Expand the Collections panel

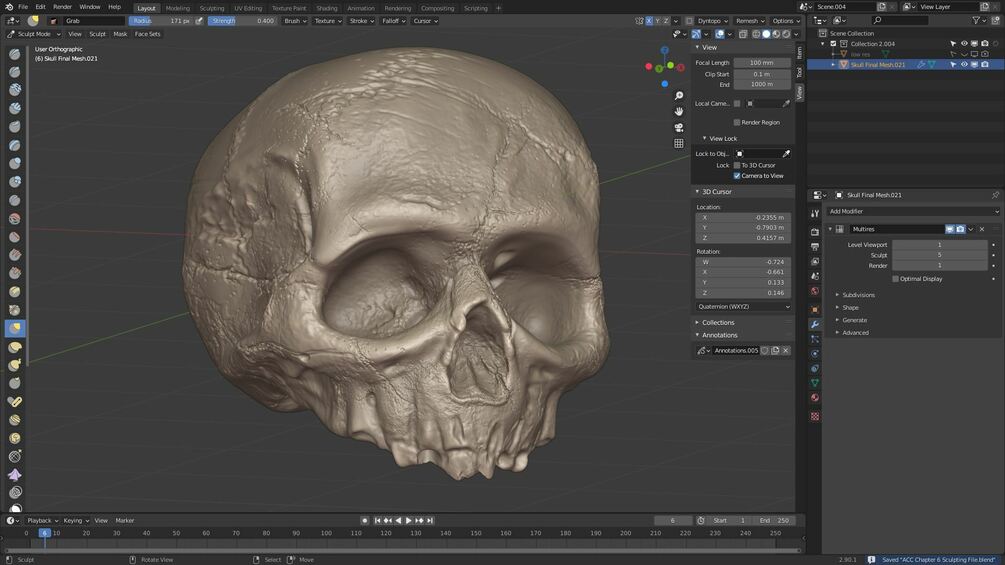[x=717, y=322]
